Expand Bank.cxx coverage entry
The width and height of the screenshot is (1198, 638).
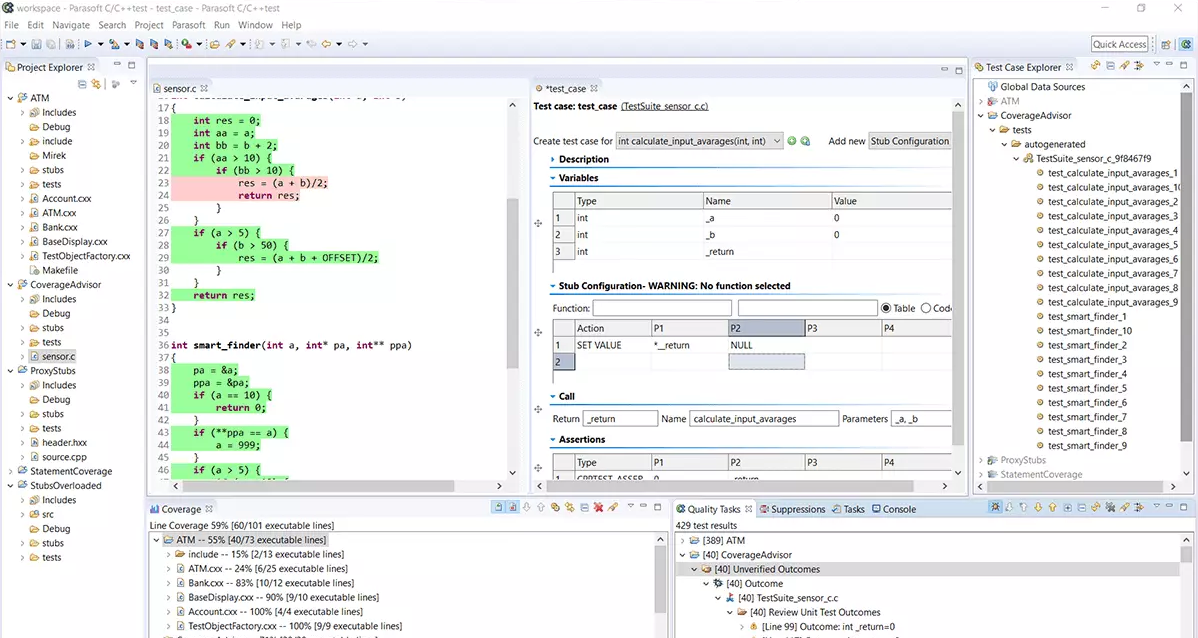coord(169,583)
